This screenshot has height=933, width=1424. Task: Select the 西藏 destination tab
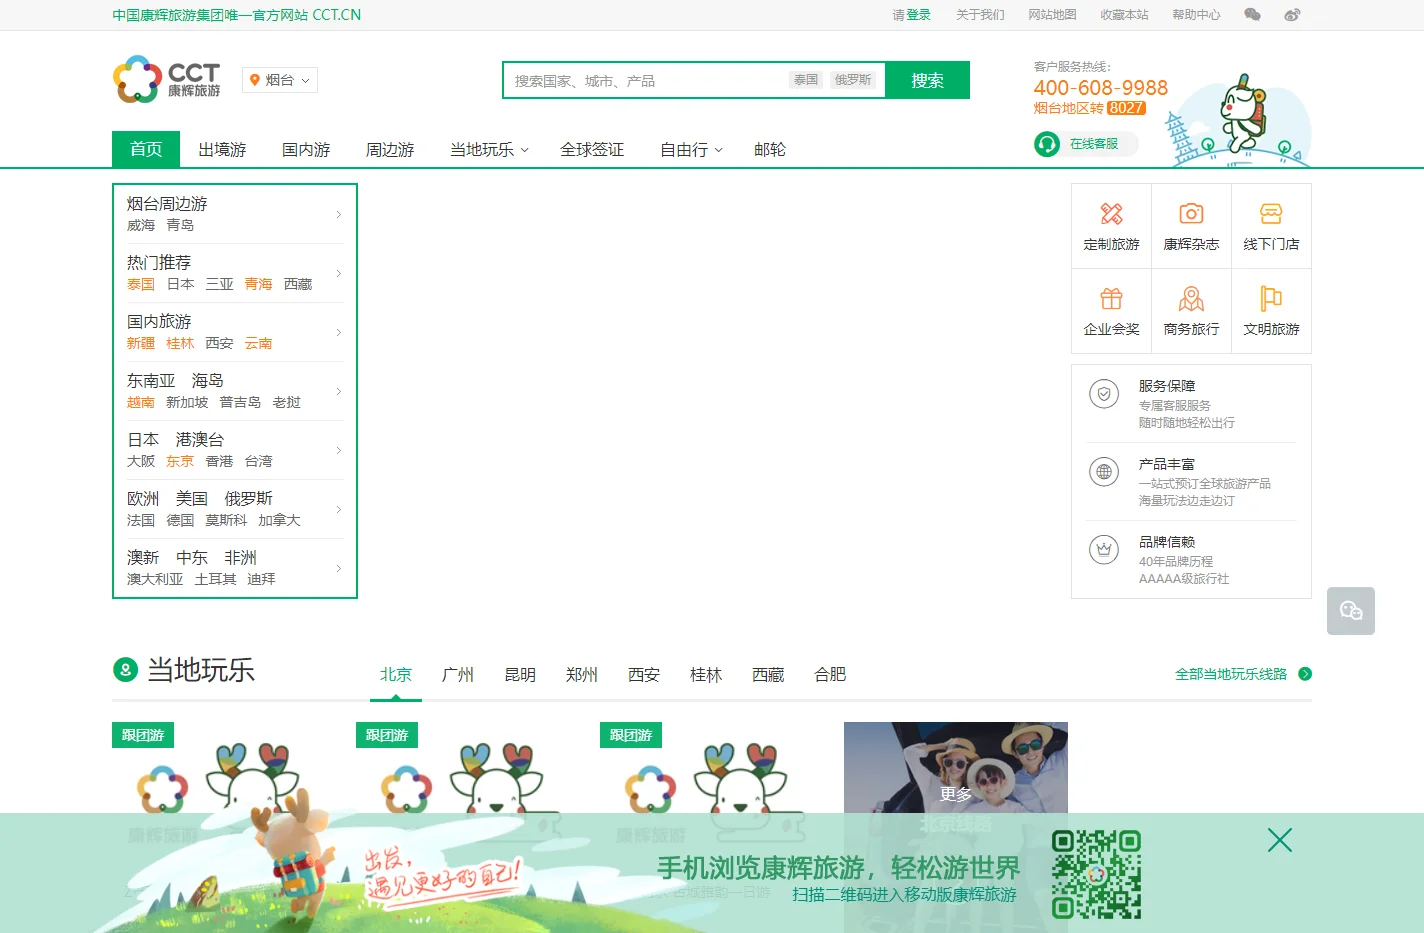click(768, 675)
